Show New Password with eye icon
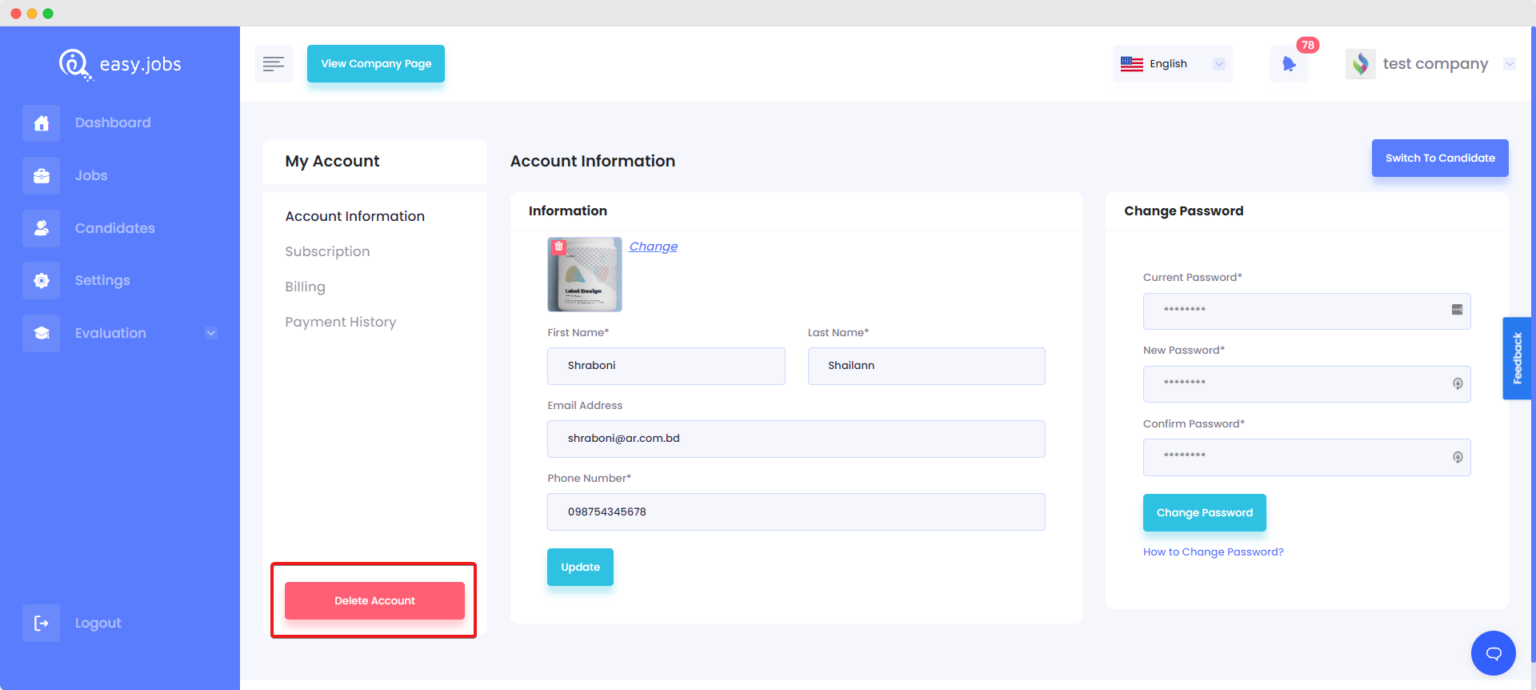Screen dimensions: 1536x690 [1458, 384]
